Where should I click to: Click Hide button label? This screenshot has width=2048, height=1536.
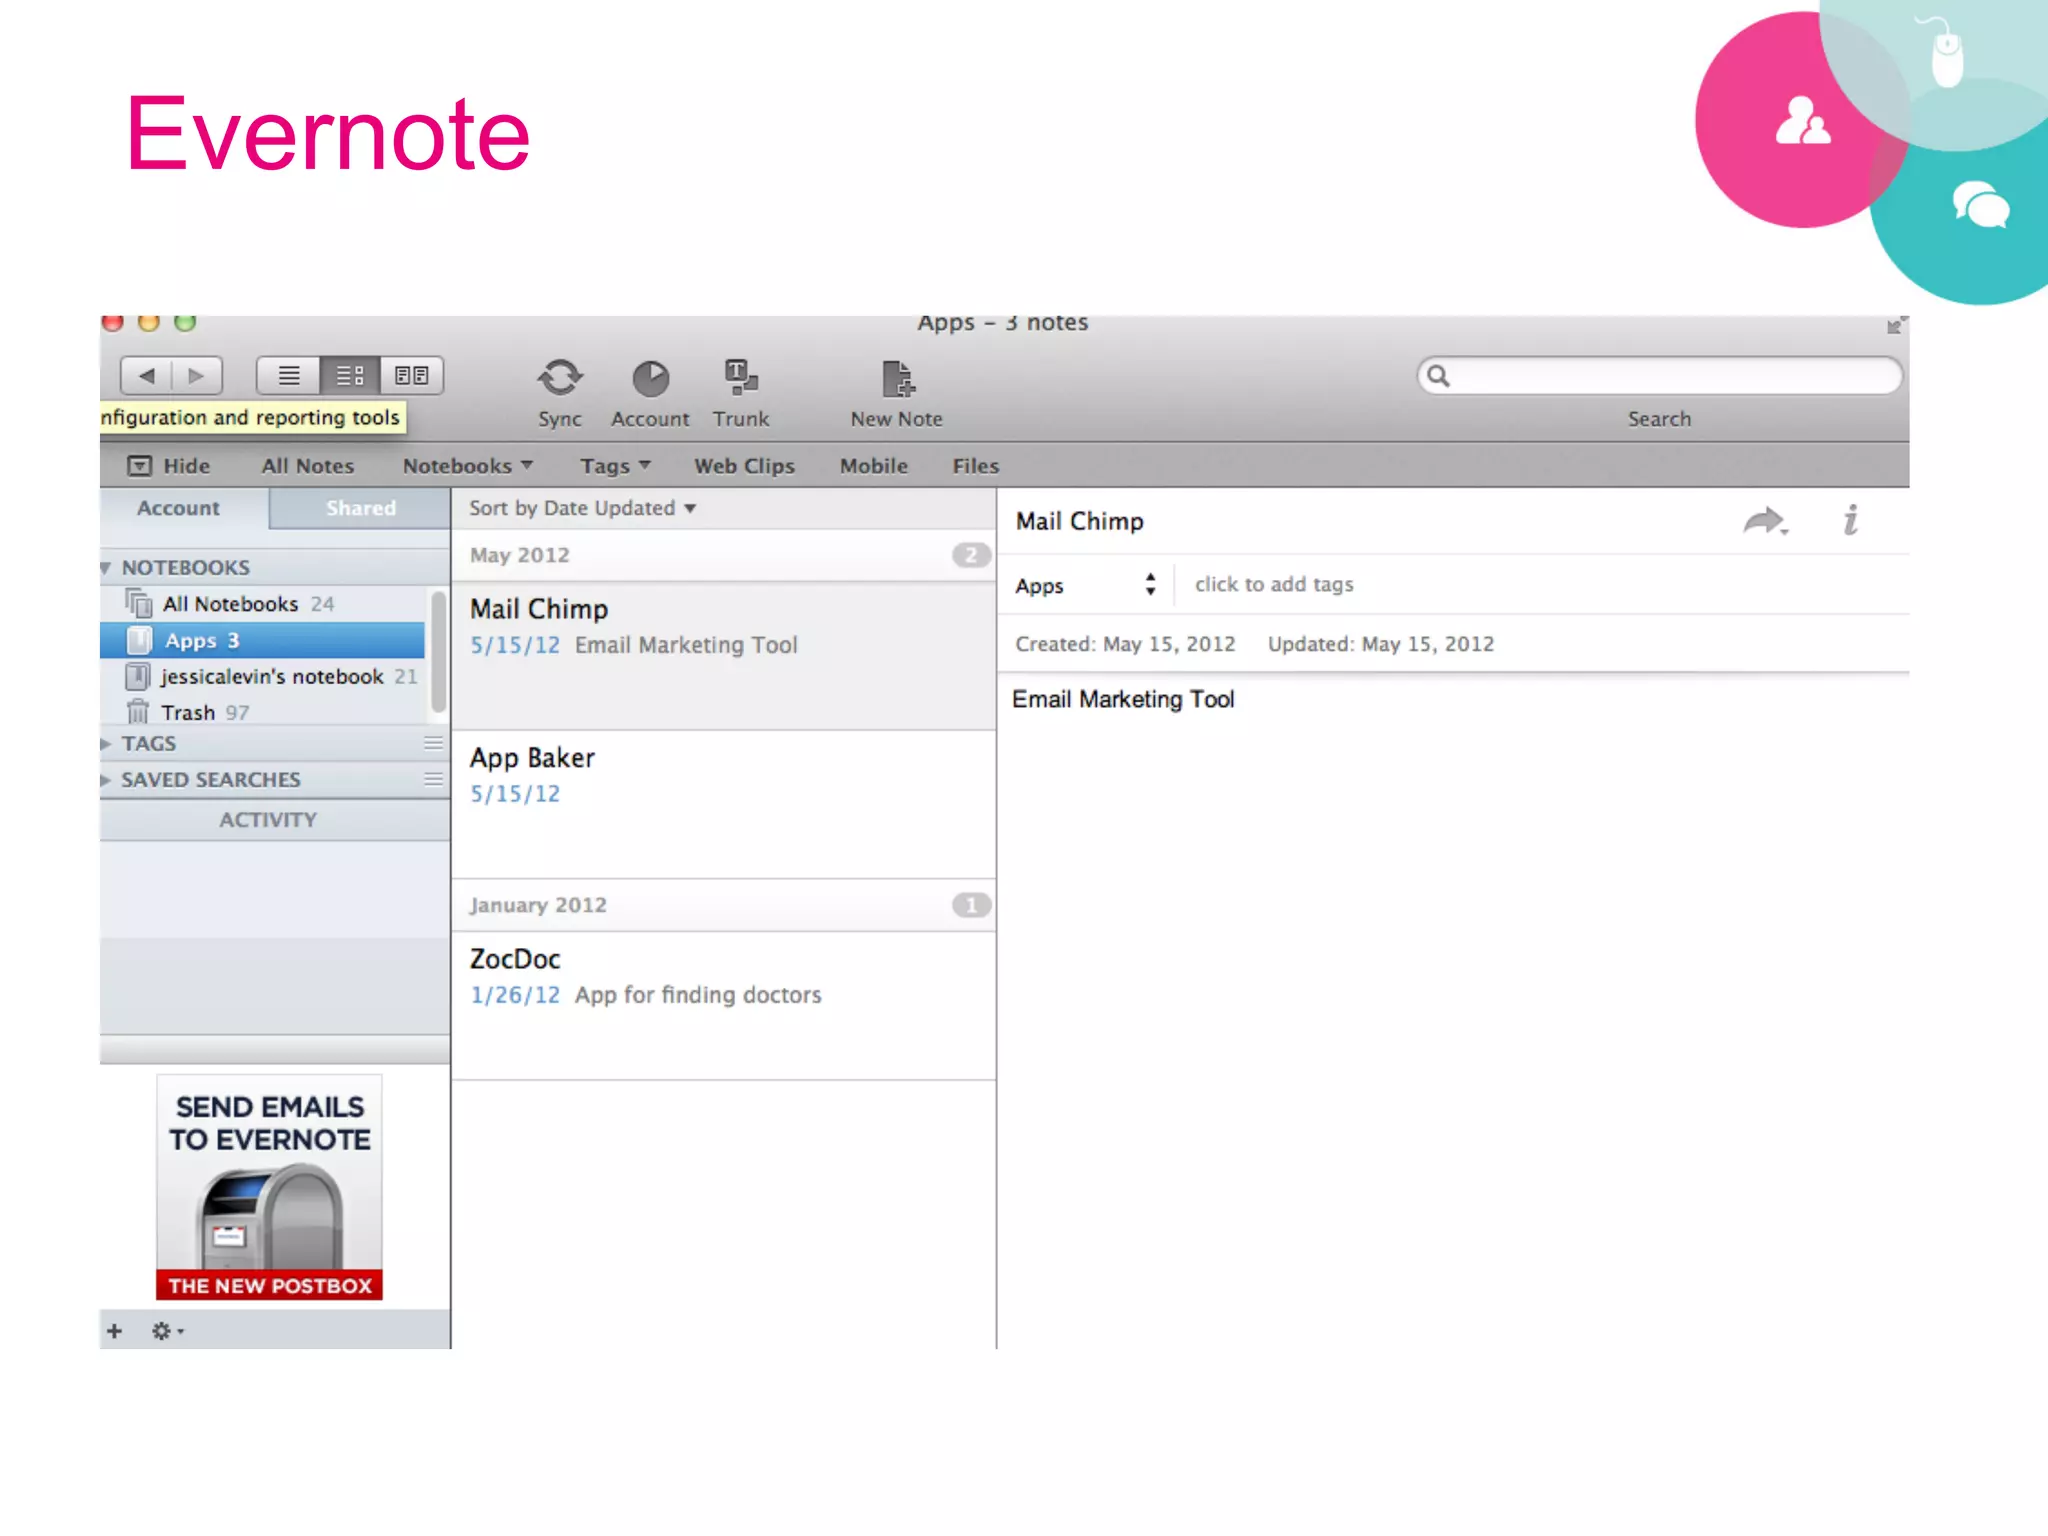click(187, 466)
